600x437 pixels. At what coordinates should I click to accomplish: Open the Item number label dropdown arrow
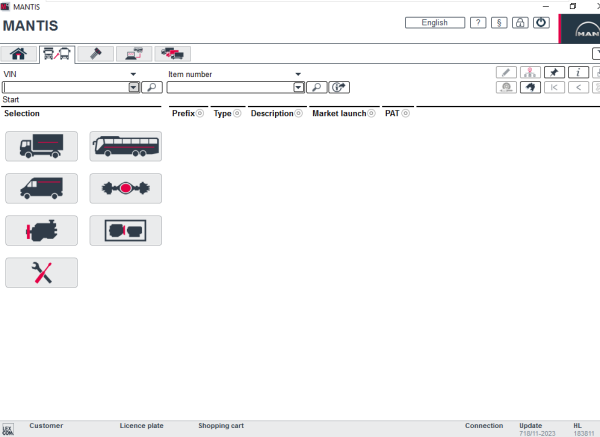coord(298,74)
